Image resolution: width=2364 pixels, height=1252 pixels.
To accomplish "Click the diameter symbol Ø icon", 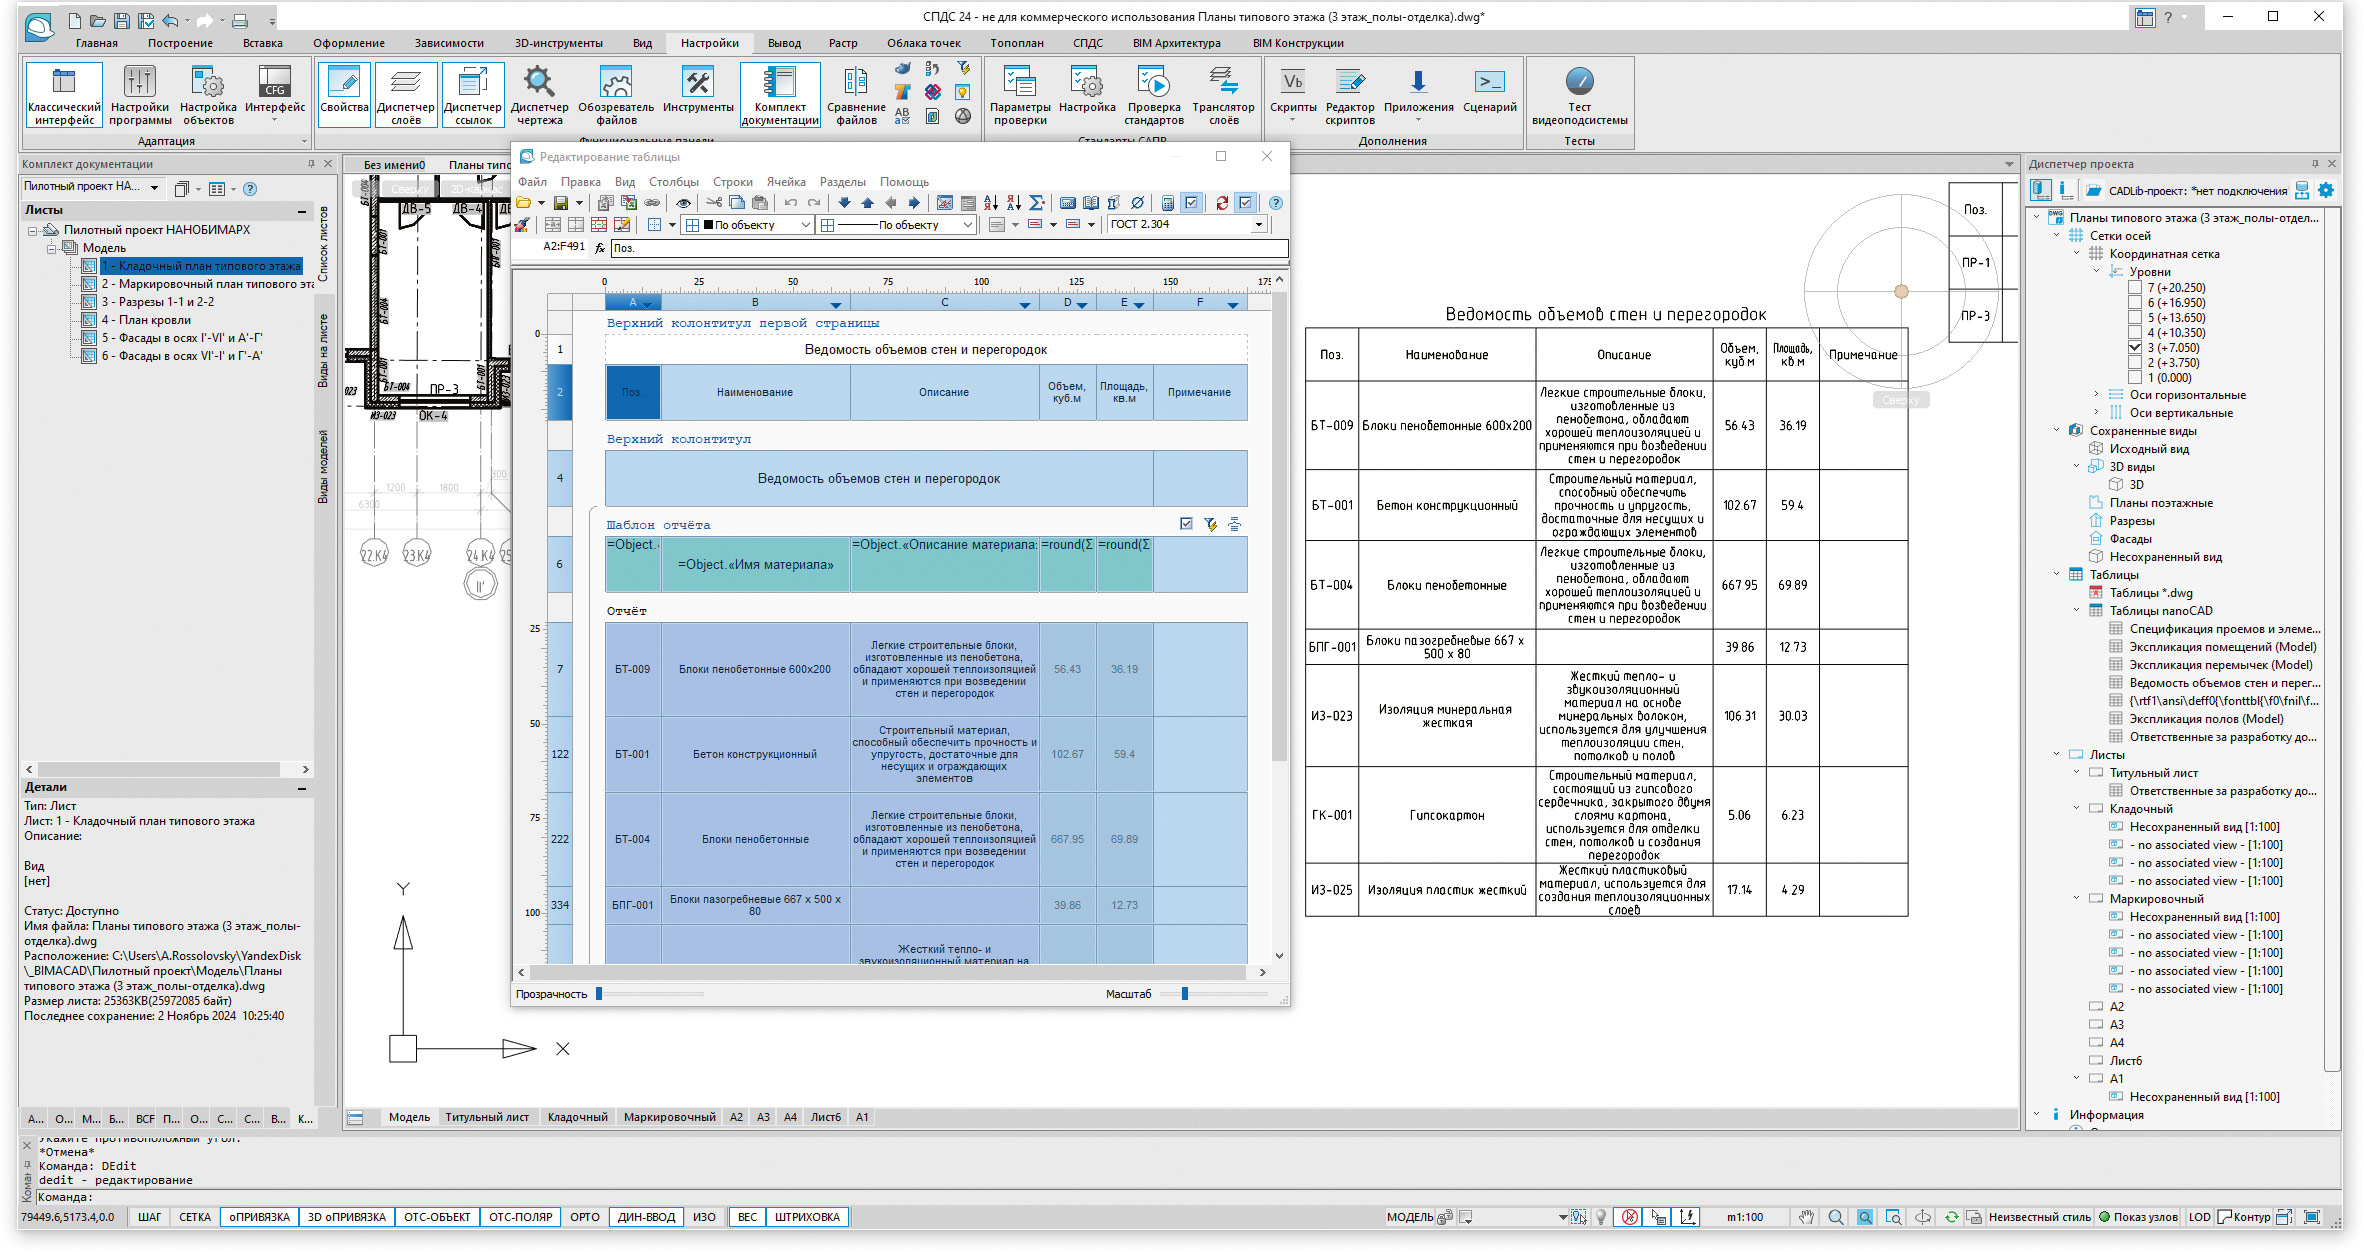I will [x=1137, y=203].
